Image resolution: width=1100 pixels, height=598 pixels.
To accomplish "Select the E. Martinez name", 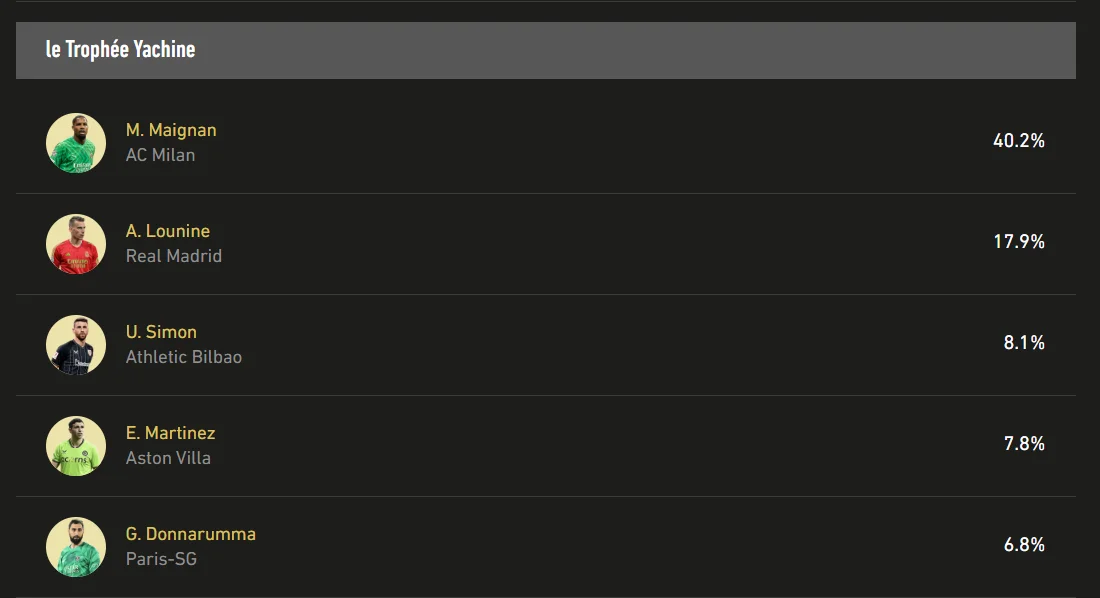I will (x=170, y=433).
